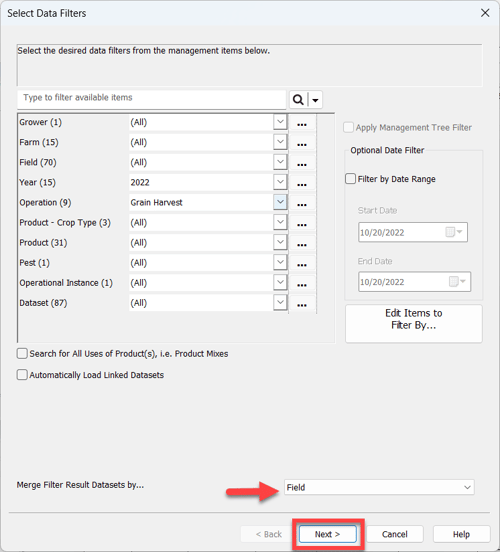This screenshot has width=500, height=552.
Task: Expand the Product - Crop Type dropdown
Action: tap(280, 222)
